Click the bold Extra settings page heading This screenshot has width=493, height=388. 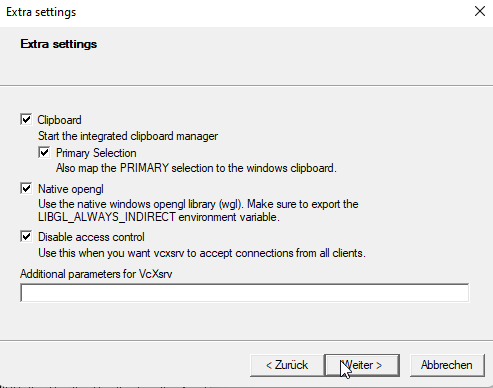point(59,44)
